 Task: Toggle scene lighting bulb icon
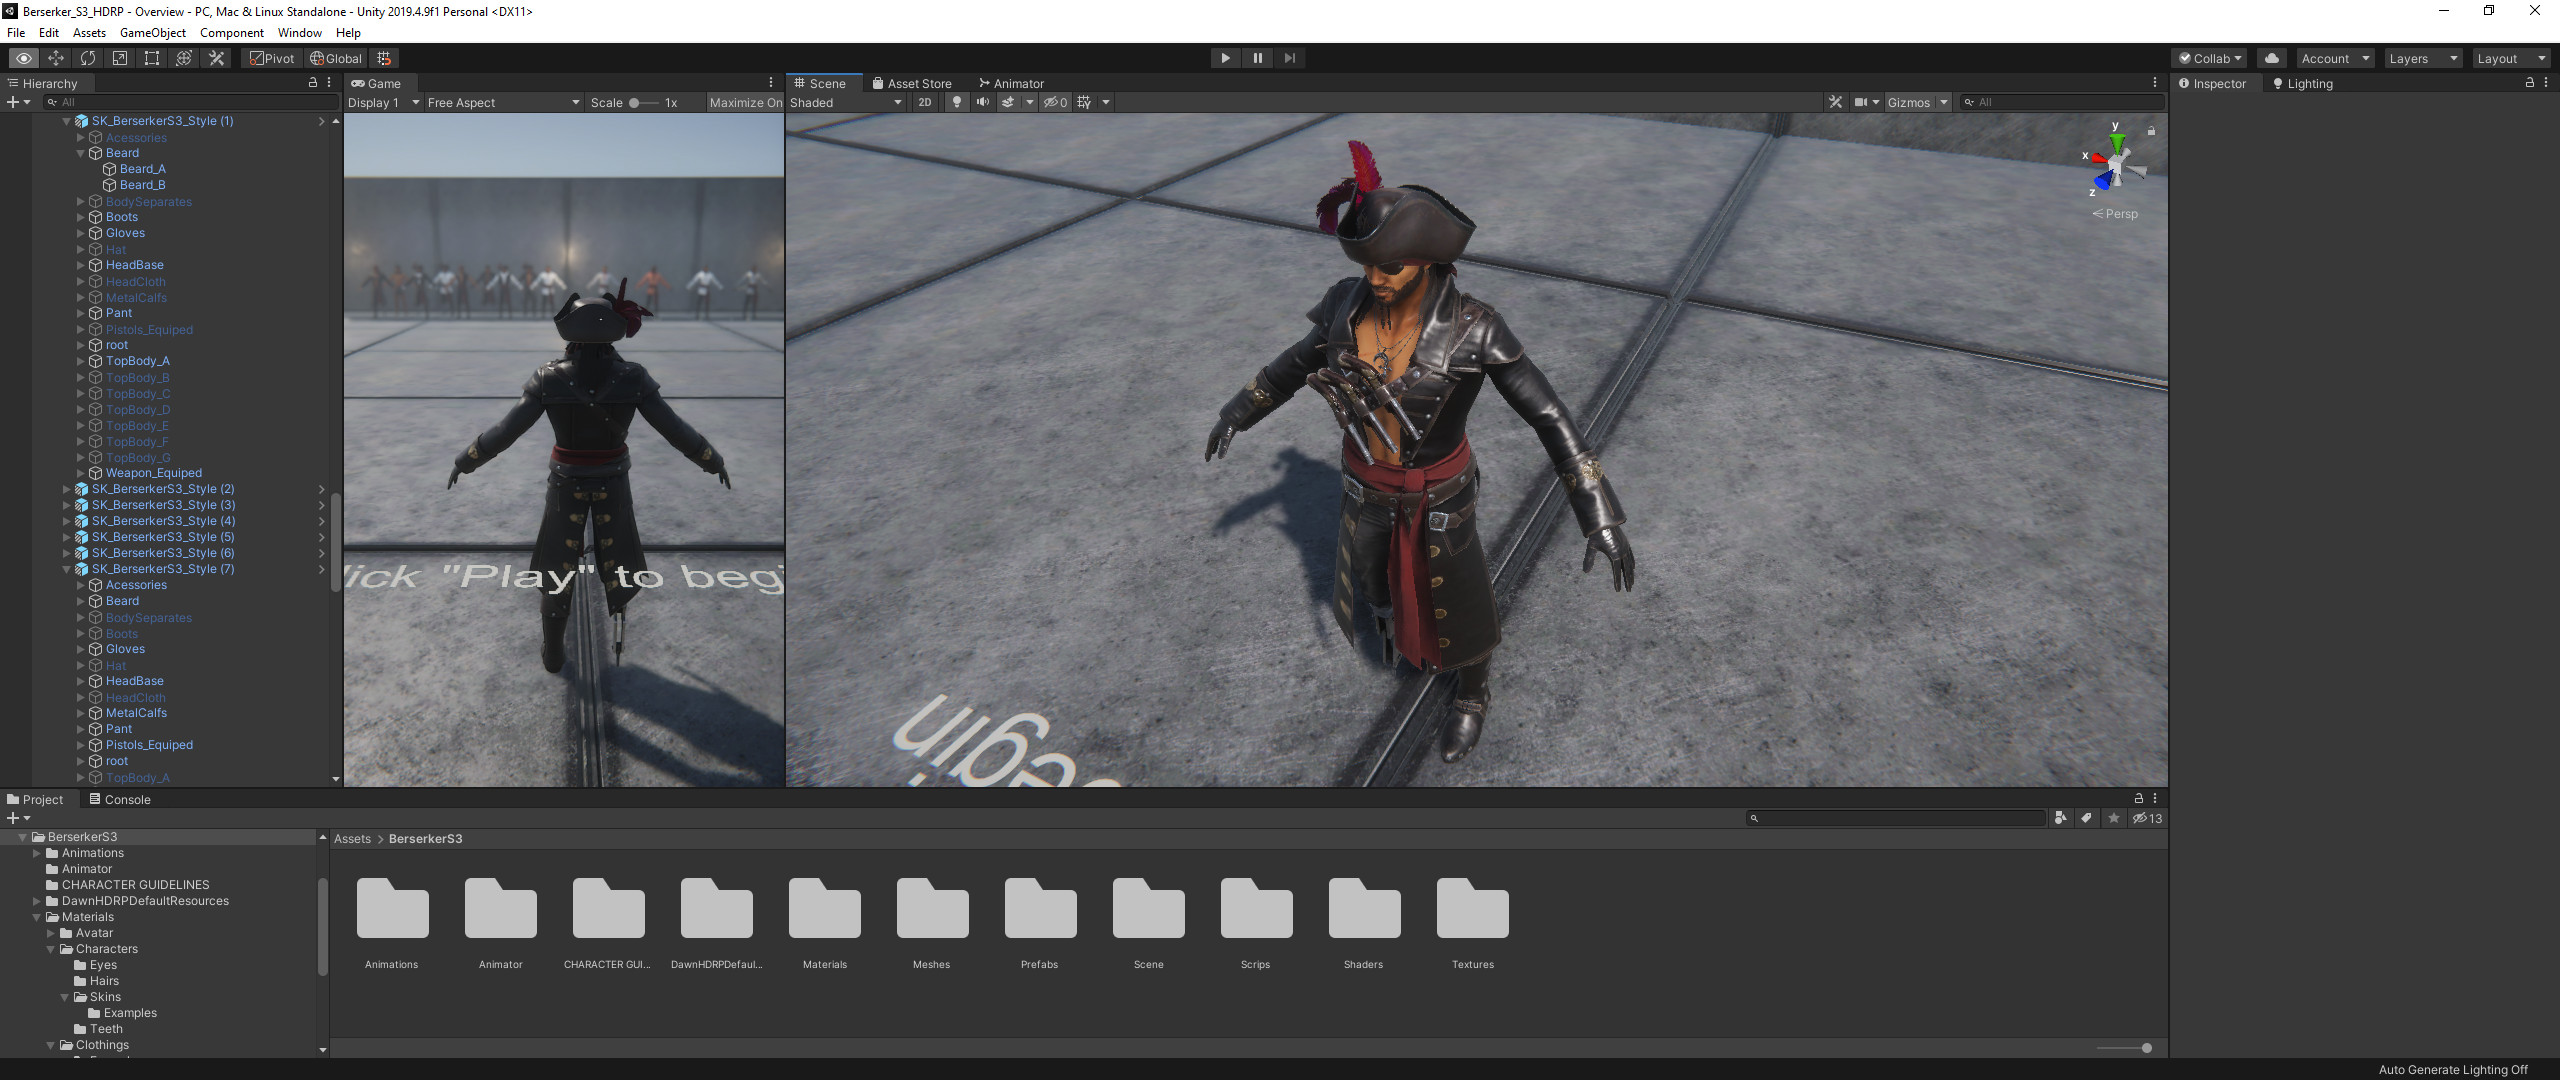coord(957,102)
